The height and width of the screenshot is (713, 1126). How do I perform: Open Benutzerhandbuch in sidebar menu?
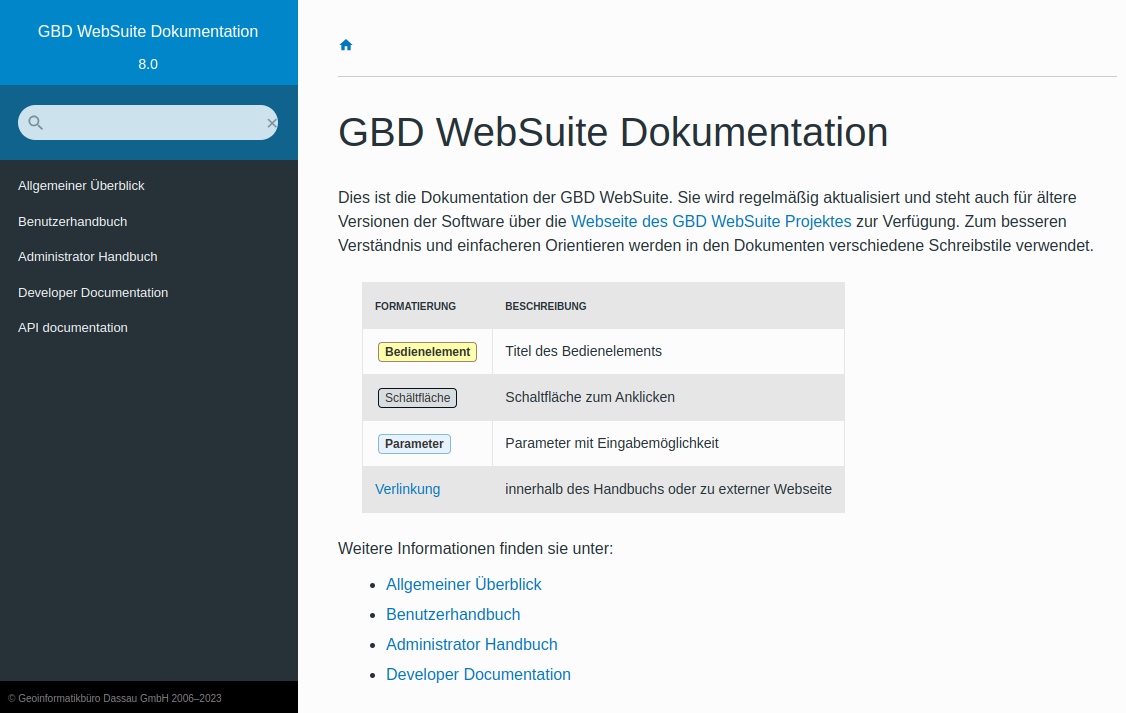point(72,222)
